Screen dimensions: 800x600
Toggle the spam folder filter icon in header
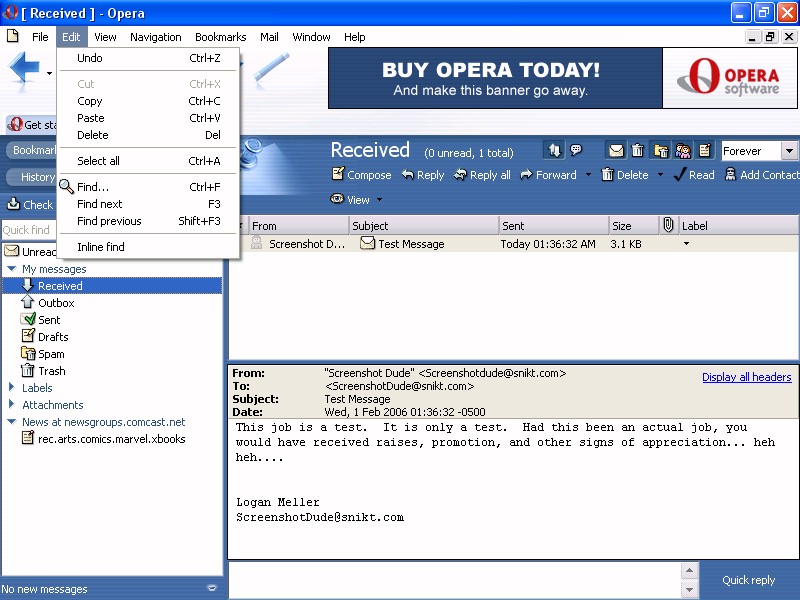661,151
